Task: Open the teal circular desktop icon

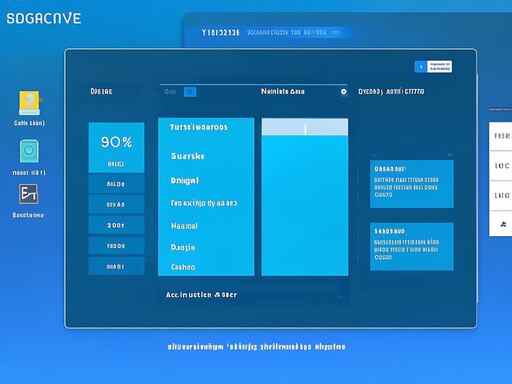Action: [29, 151]
